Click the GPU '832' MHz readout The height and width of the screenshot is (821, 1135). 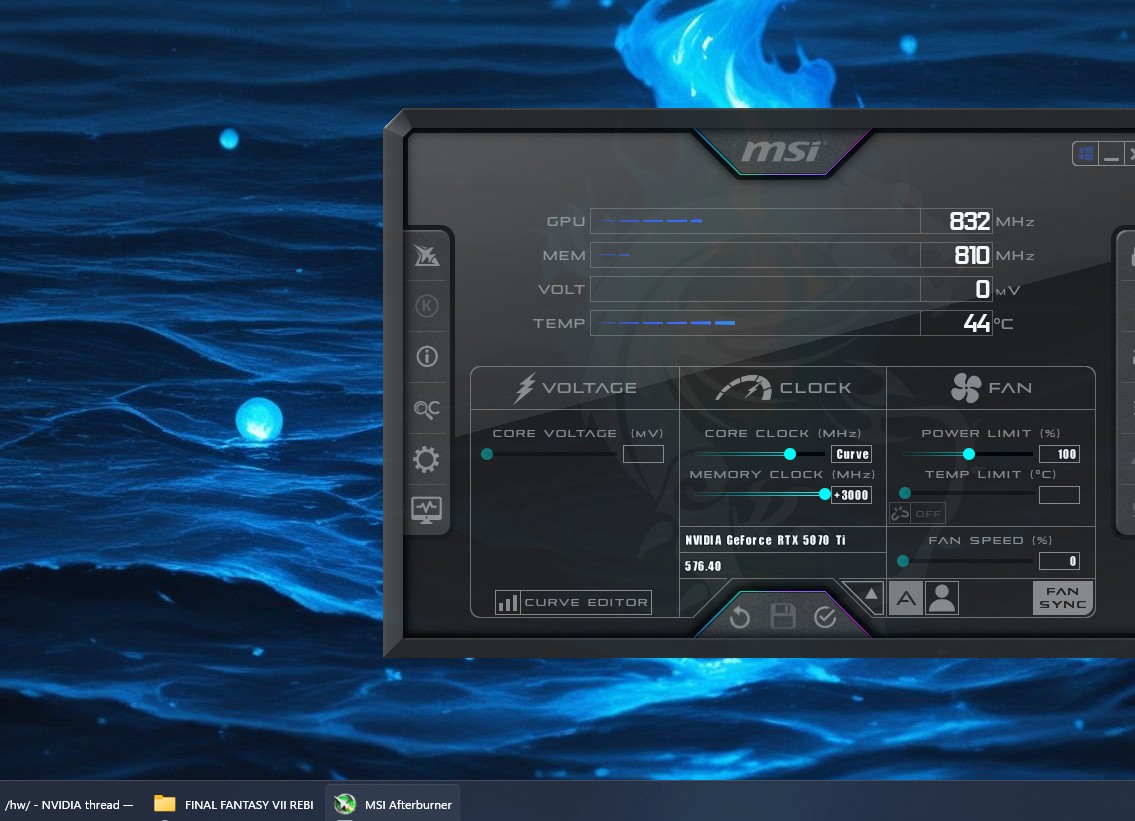969,221
